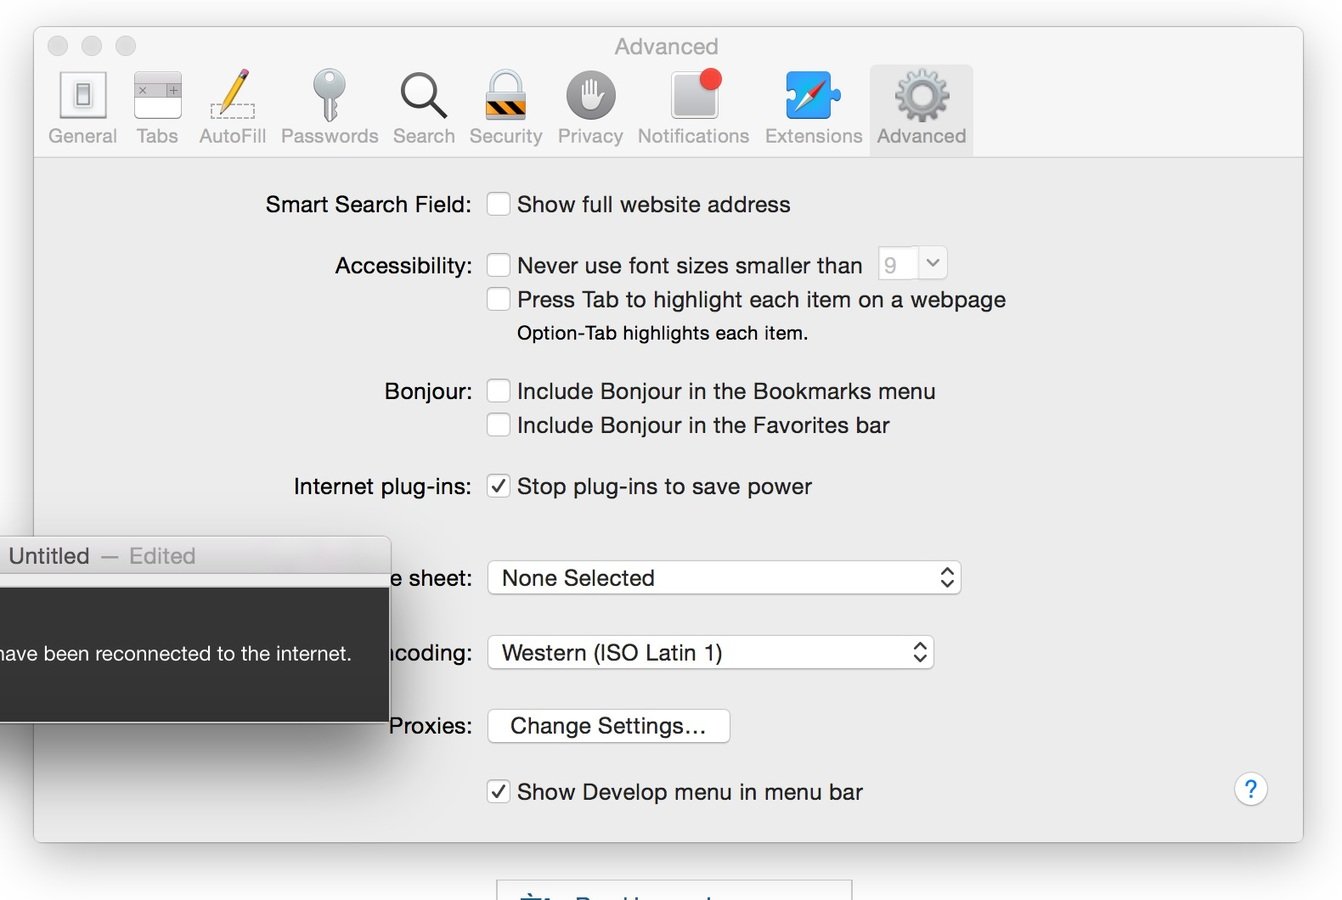Image resolution: width=1342 pixels, height=900 pixels.
Task: Open the General preferences pane
Action: tap(82, 108)
